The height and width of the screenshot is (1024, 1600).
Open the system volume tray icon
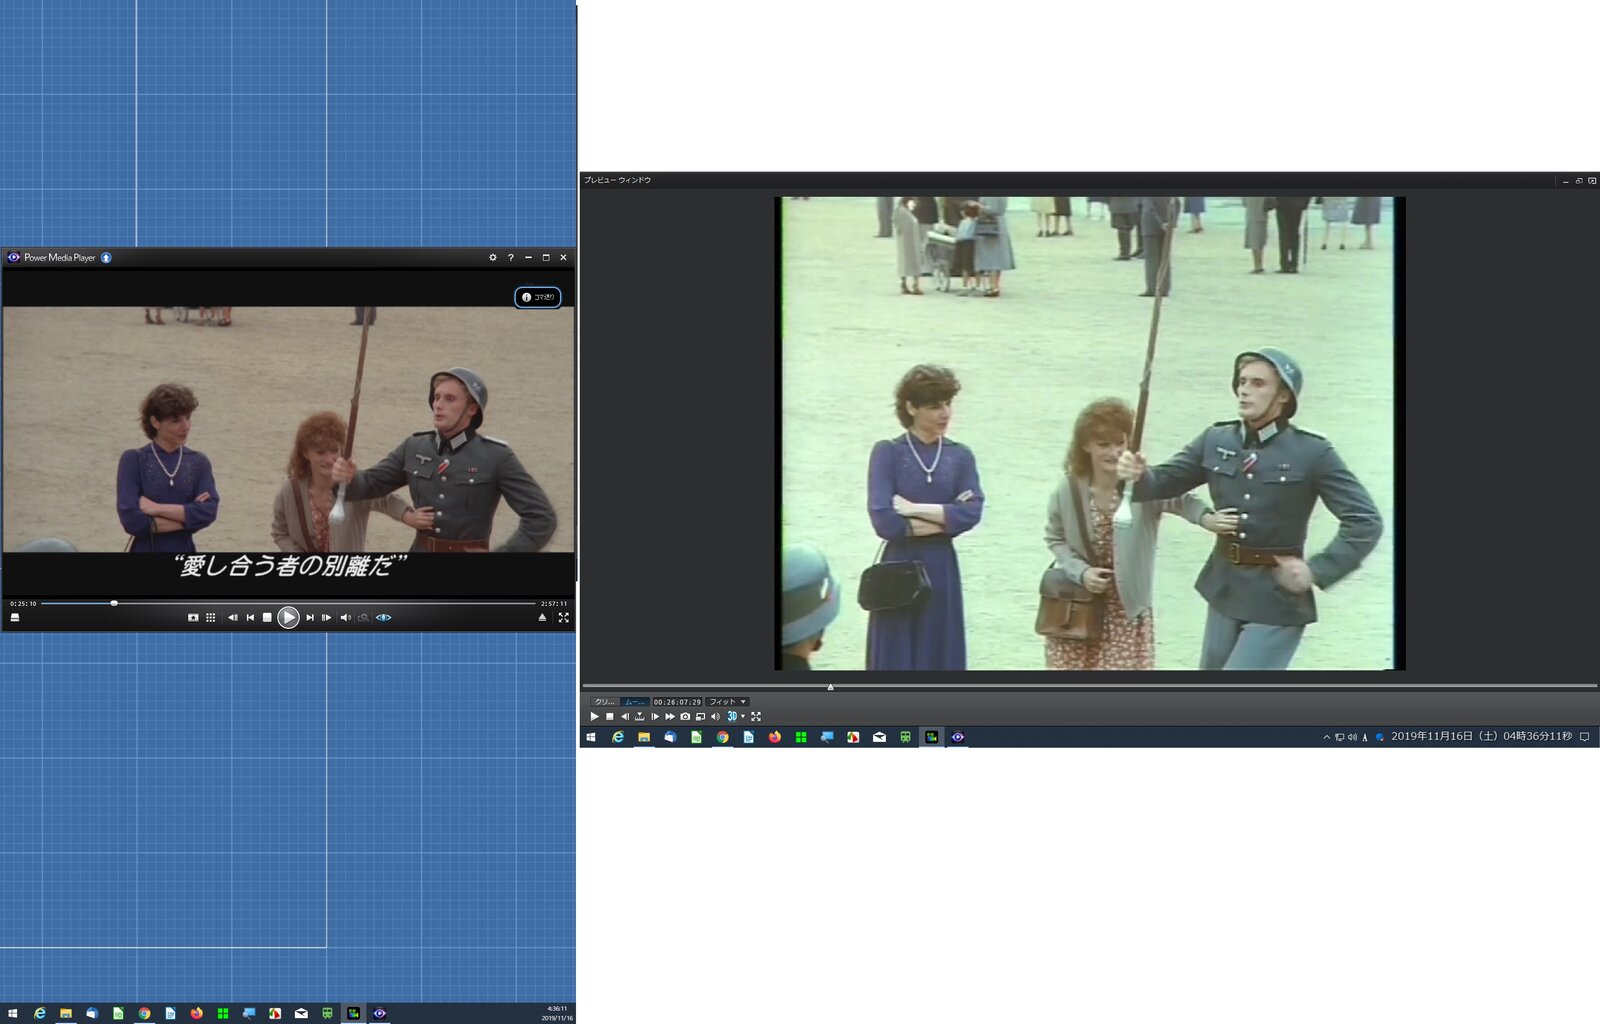pyautogui.click(x=1352, y=737)
